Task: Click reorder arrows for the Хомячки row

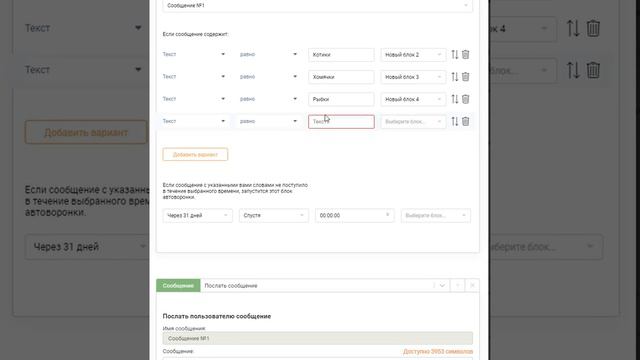Action: pos(455,77)
